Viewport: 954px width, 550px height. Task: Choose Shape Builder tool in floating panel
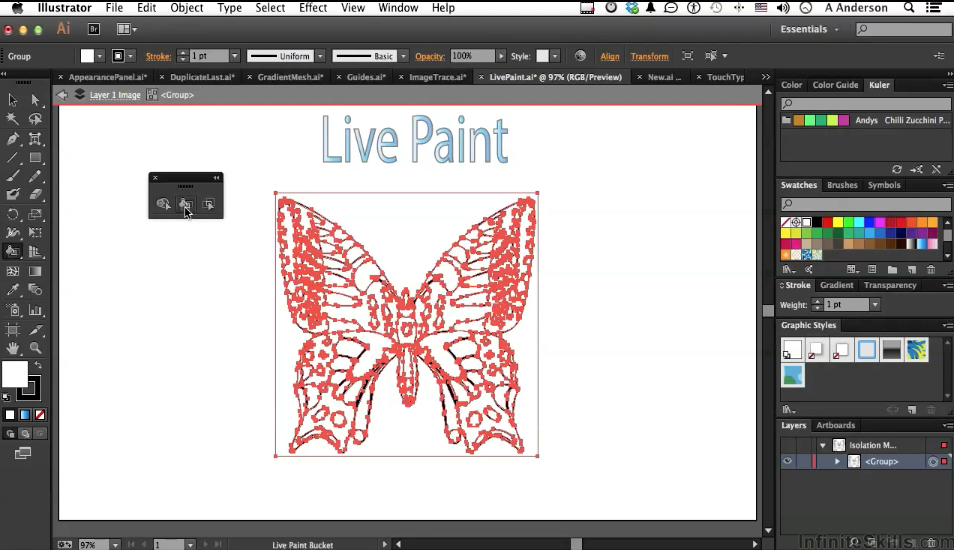tap(163, 204)
